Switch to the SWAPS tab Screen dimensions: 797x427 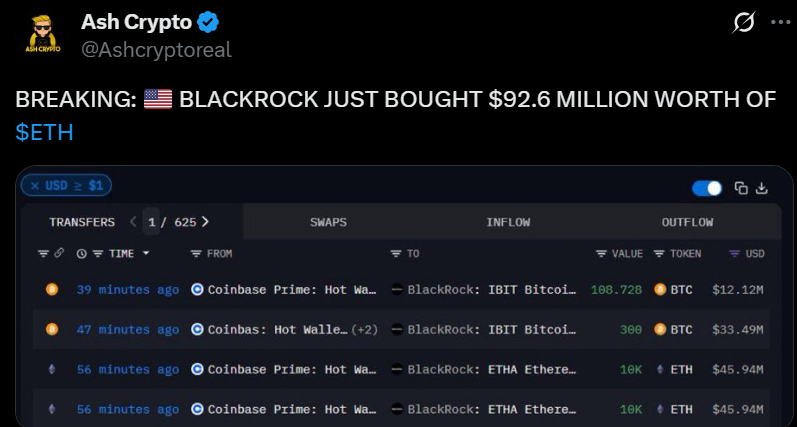[x=328, y=222]
